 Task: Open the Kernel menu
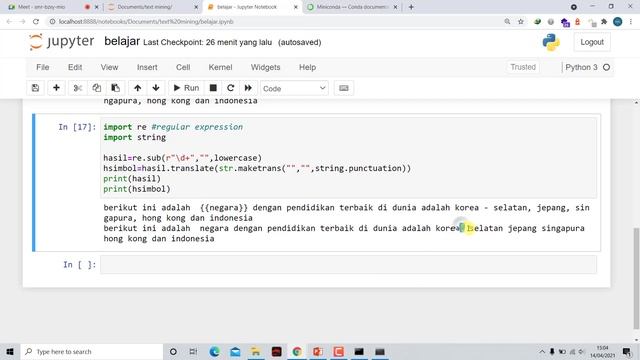coord(220,67)
